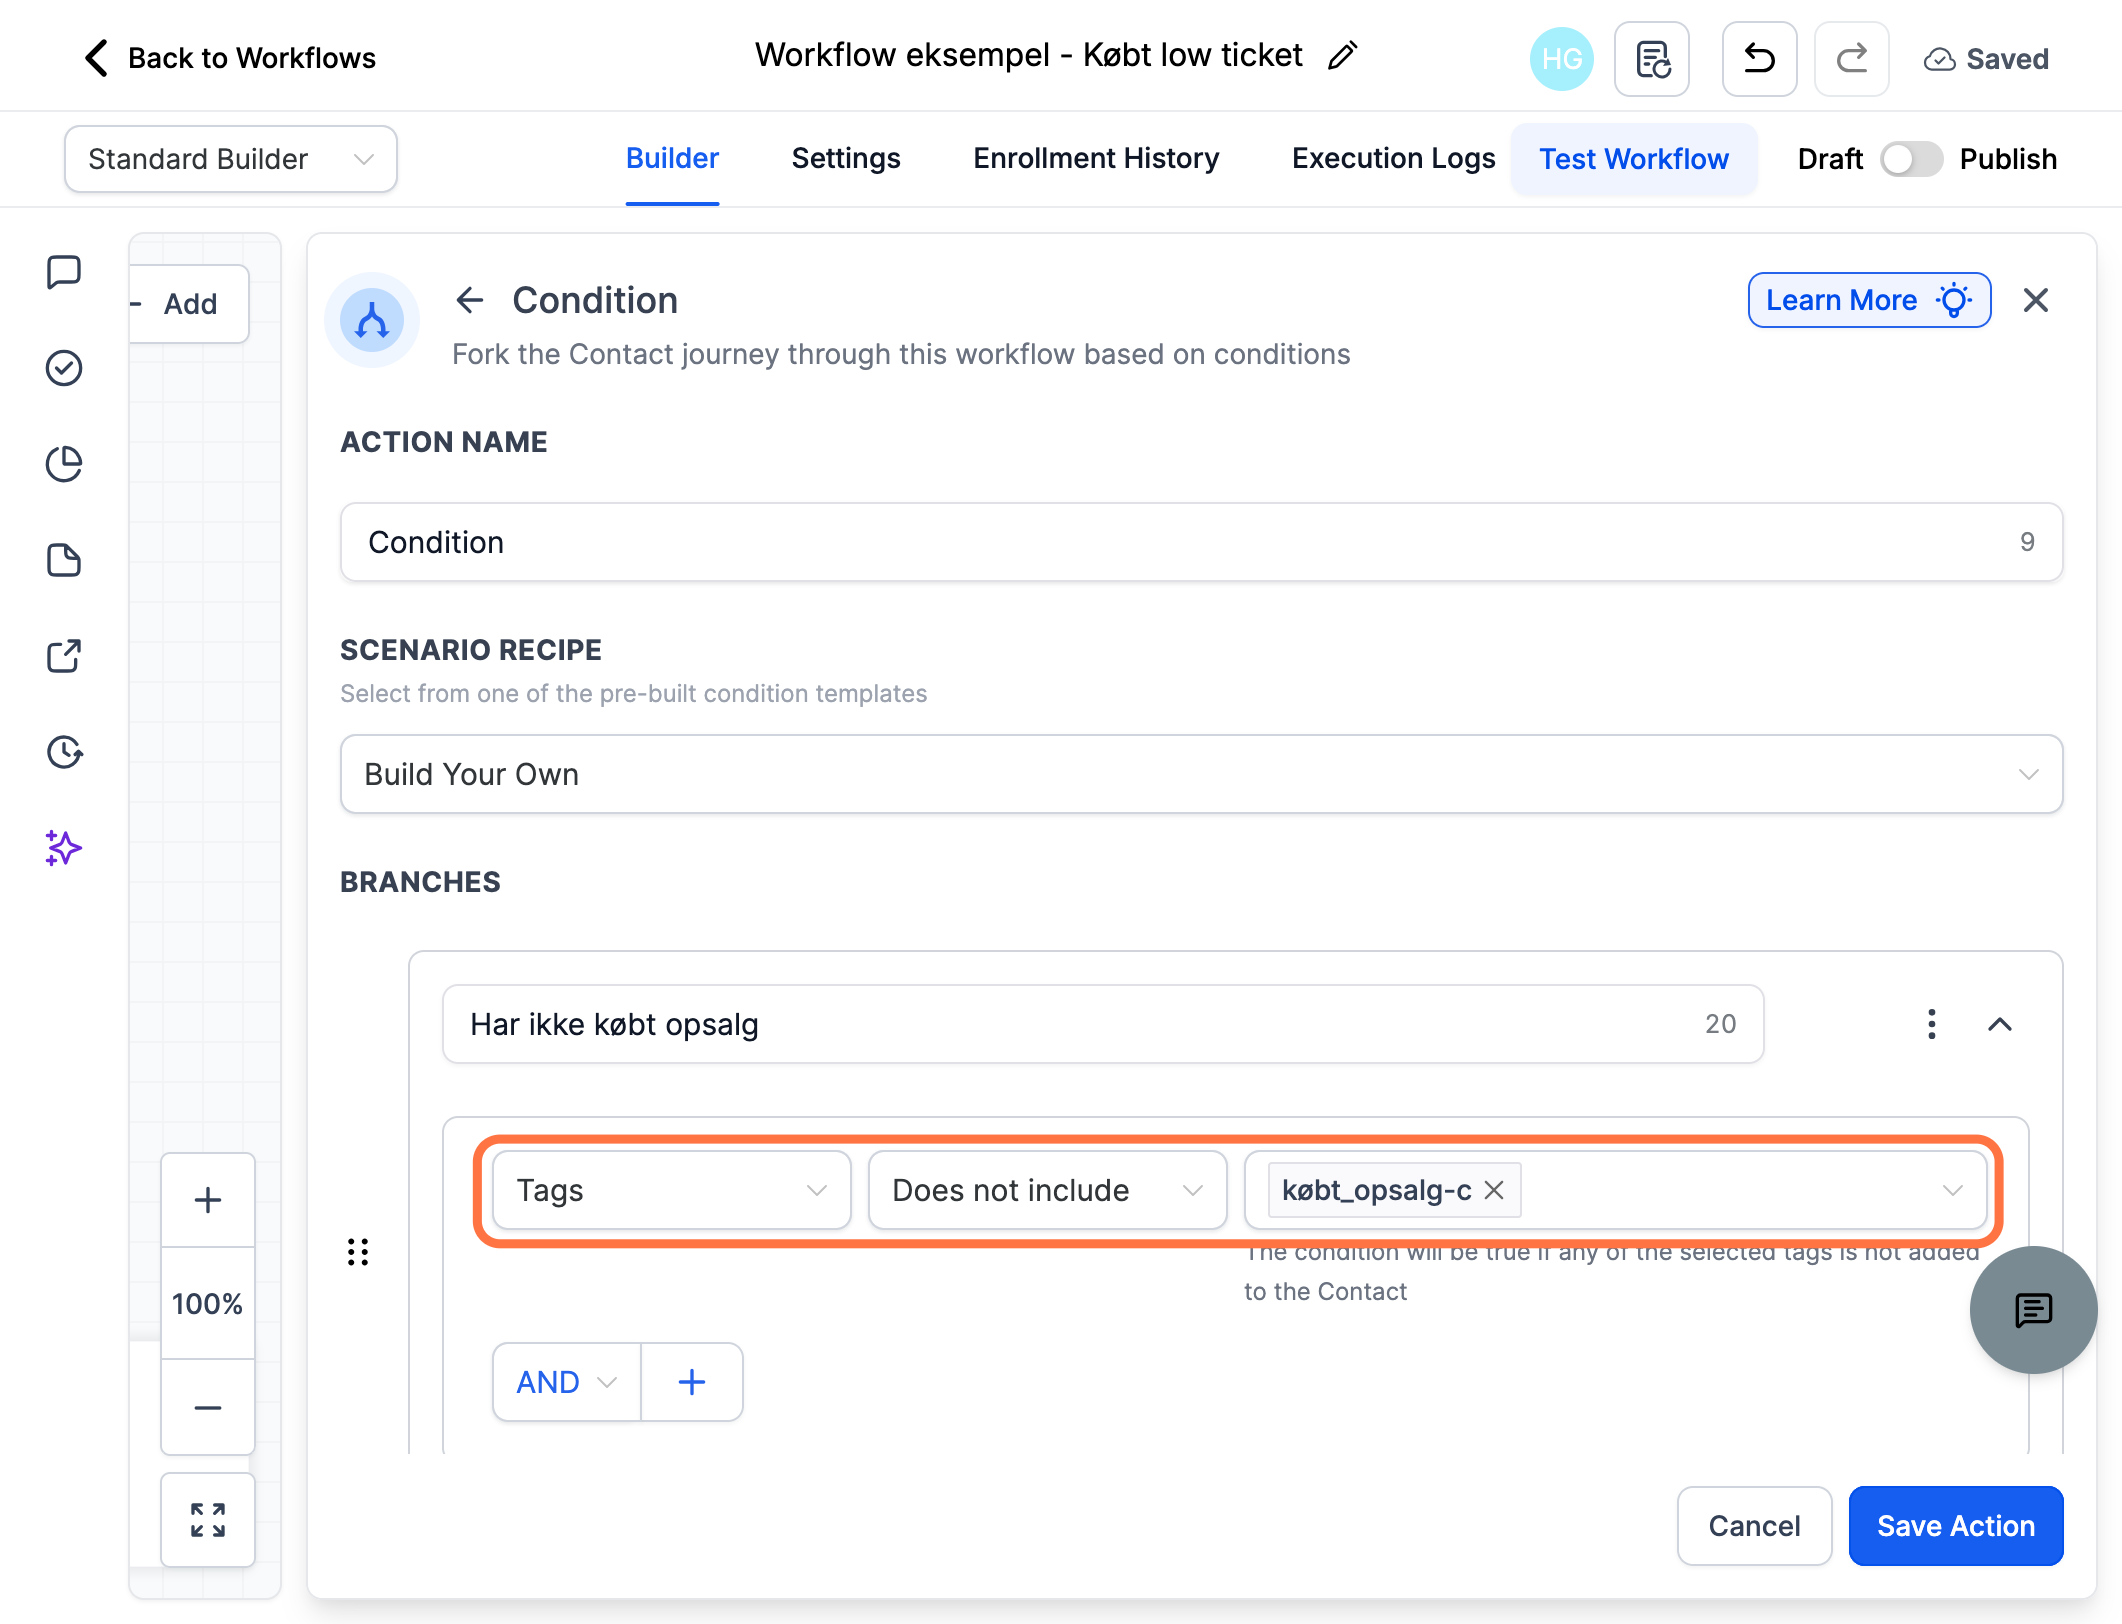Collapse the Har ikke købt opsalg branch
This screenshot has height=1624, width=2122.
2000,1024
